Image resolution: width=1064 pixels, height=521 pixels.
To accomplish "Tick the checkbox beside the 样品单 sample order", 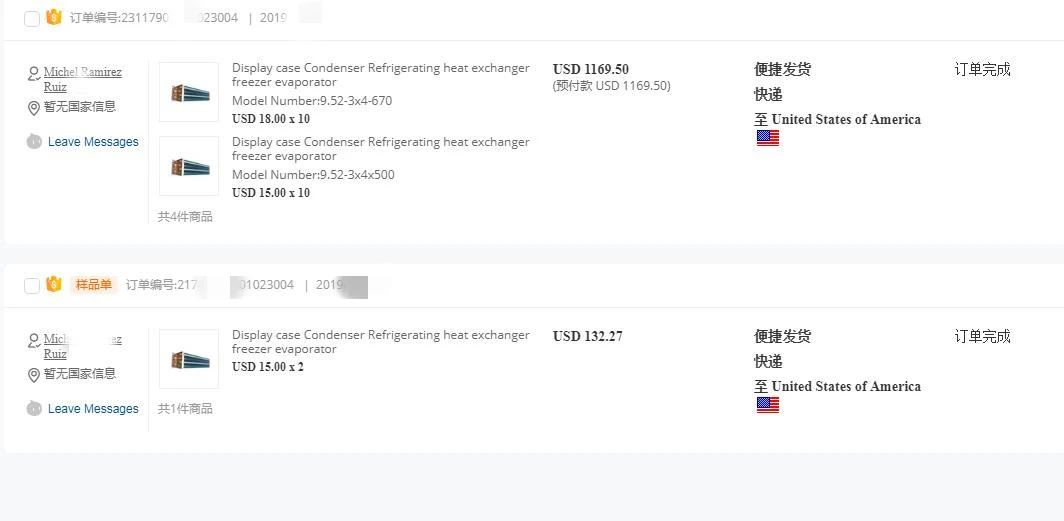I will 32,286.
